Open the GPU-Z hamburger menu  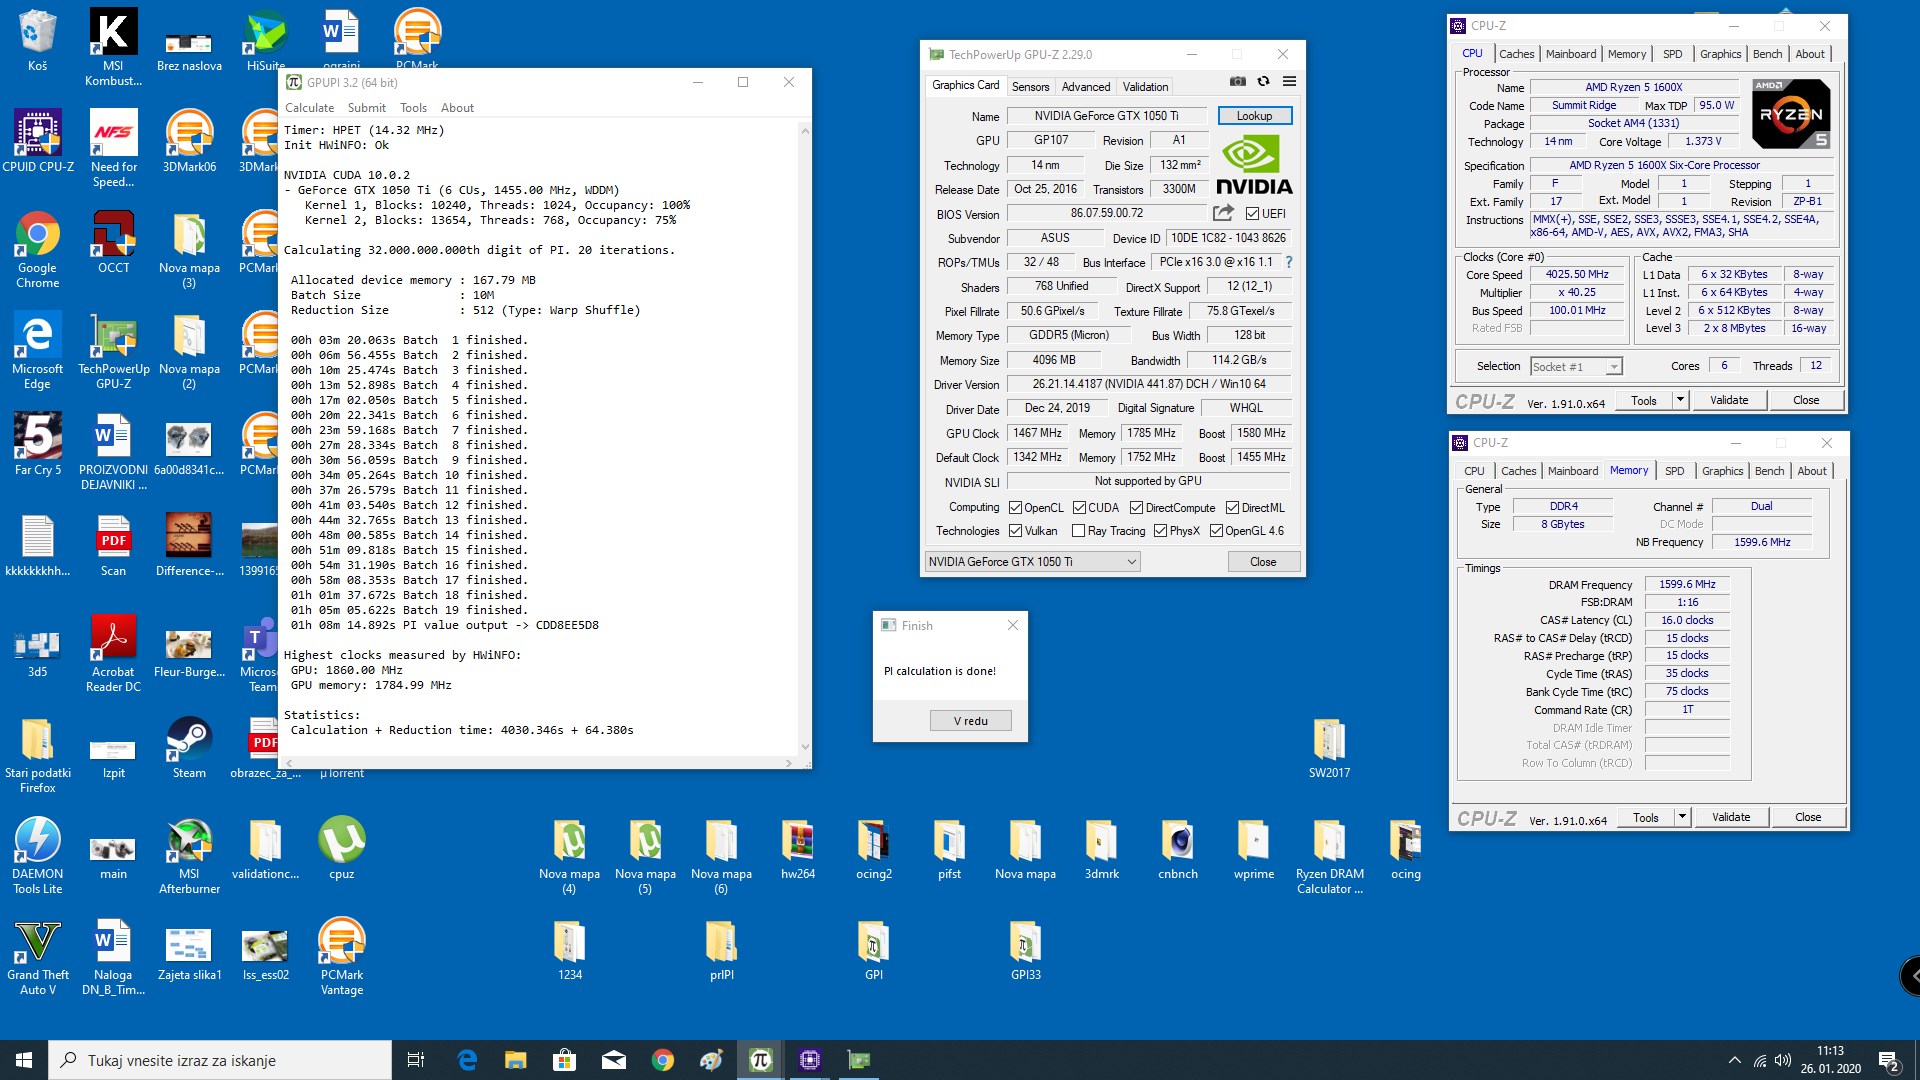(1289, 82)
